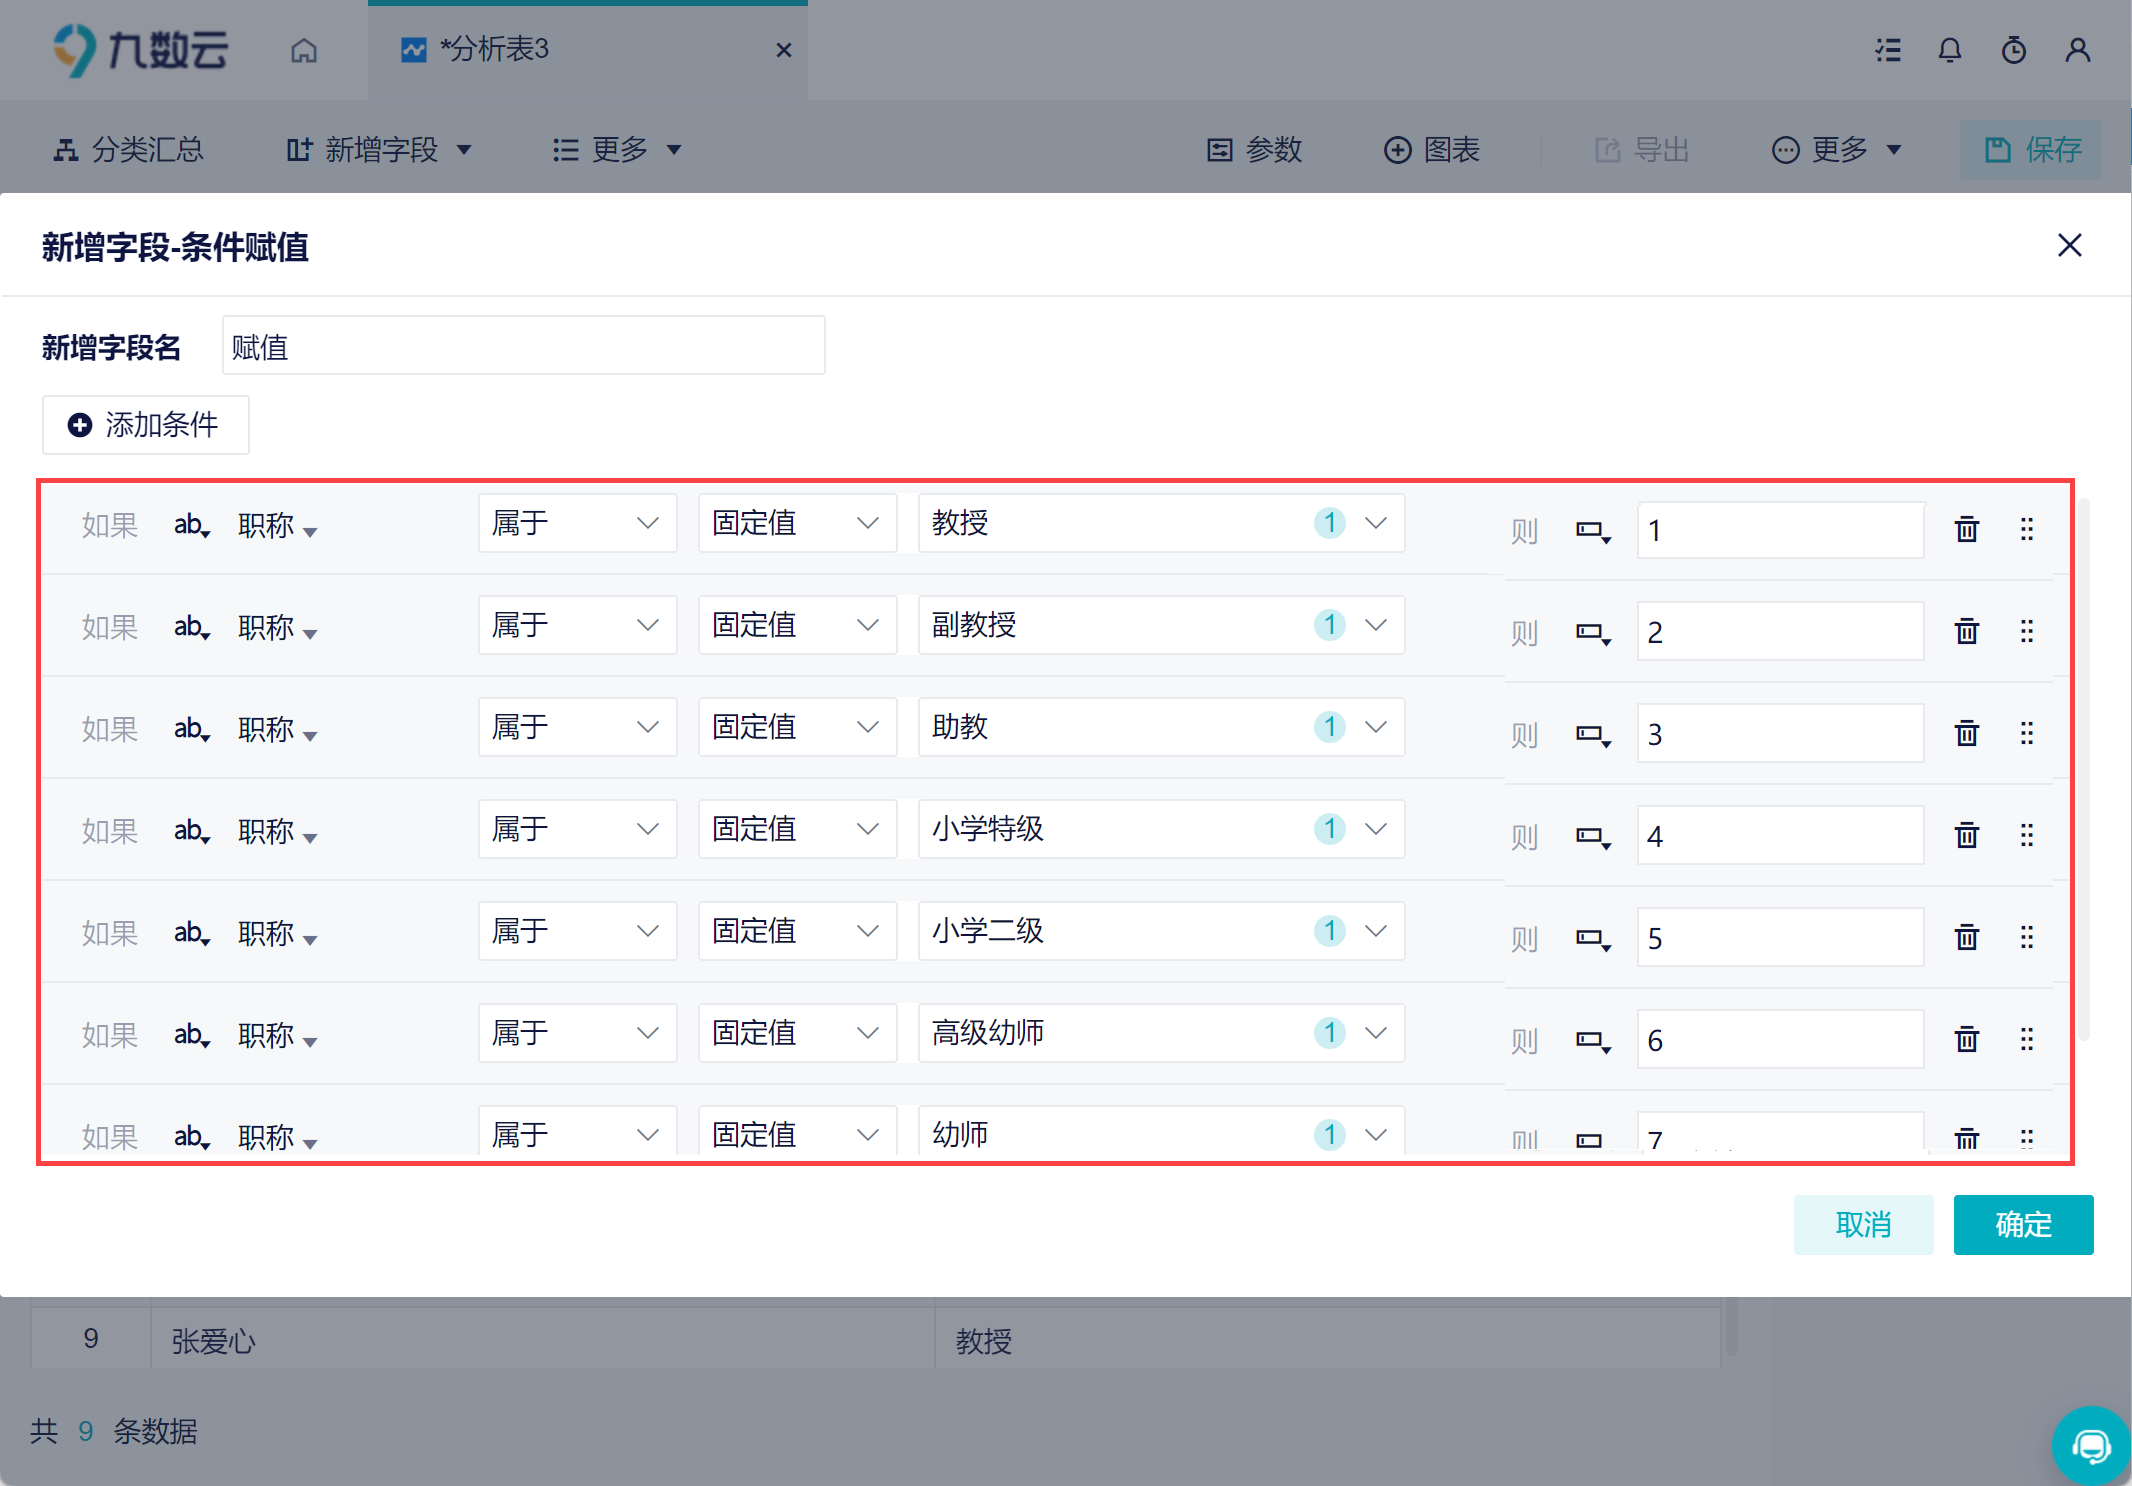
Task: Open user account icon
Action: 2077,50
